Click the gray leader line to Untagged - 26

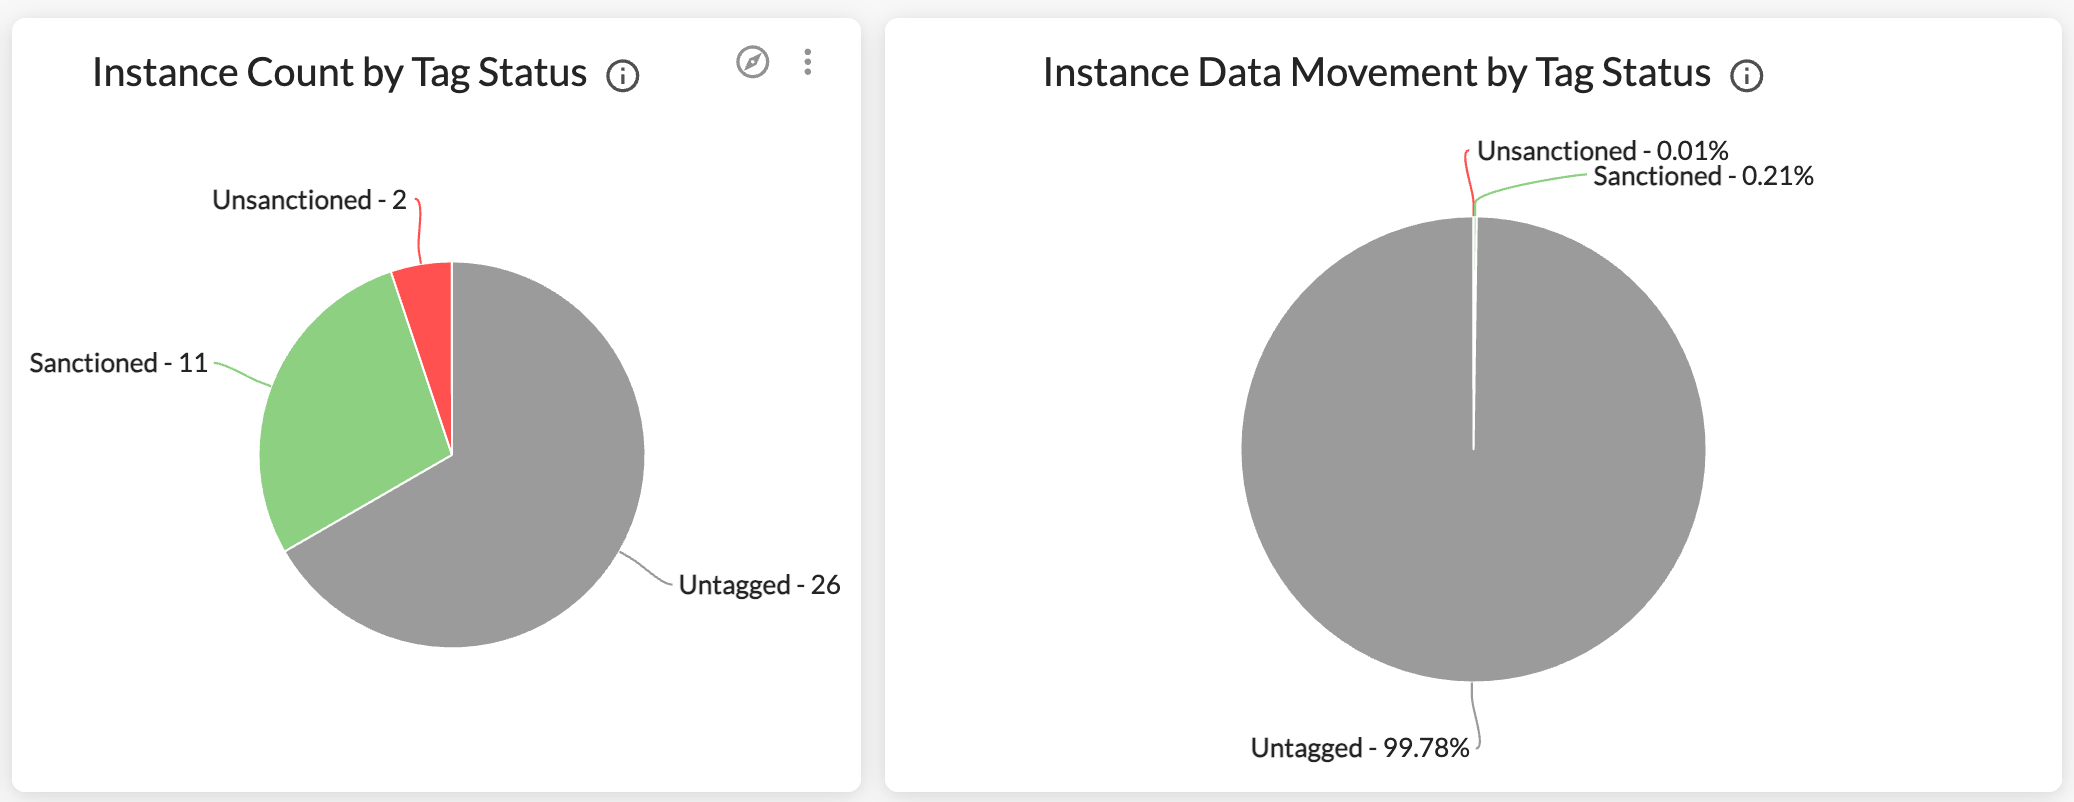coord(646,568)
